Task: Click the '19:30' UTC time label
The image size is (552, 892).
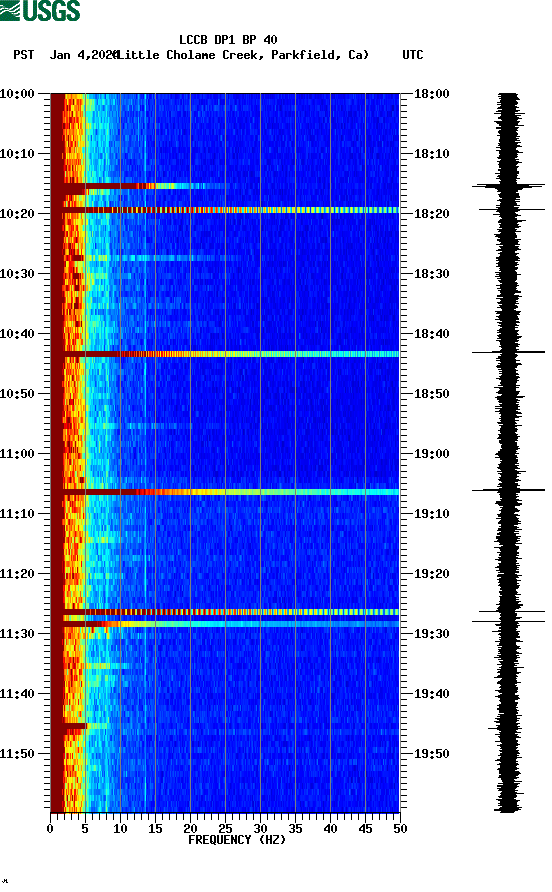Action: click(431, 634)
